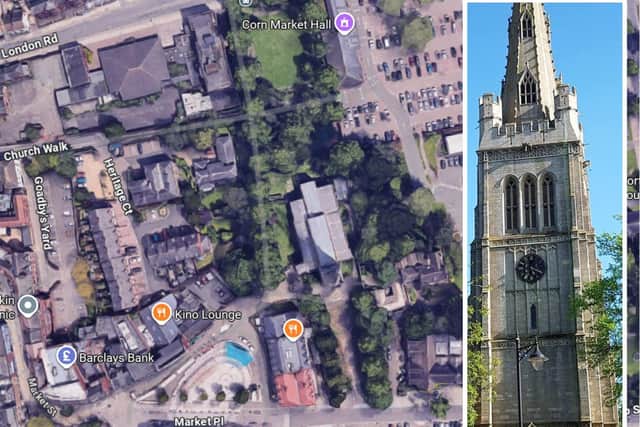The width and height of the screenshot is (640, 427).
Task: Click the Corn Market Hall label
Action: tap(286, 25)
